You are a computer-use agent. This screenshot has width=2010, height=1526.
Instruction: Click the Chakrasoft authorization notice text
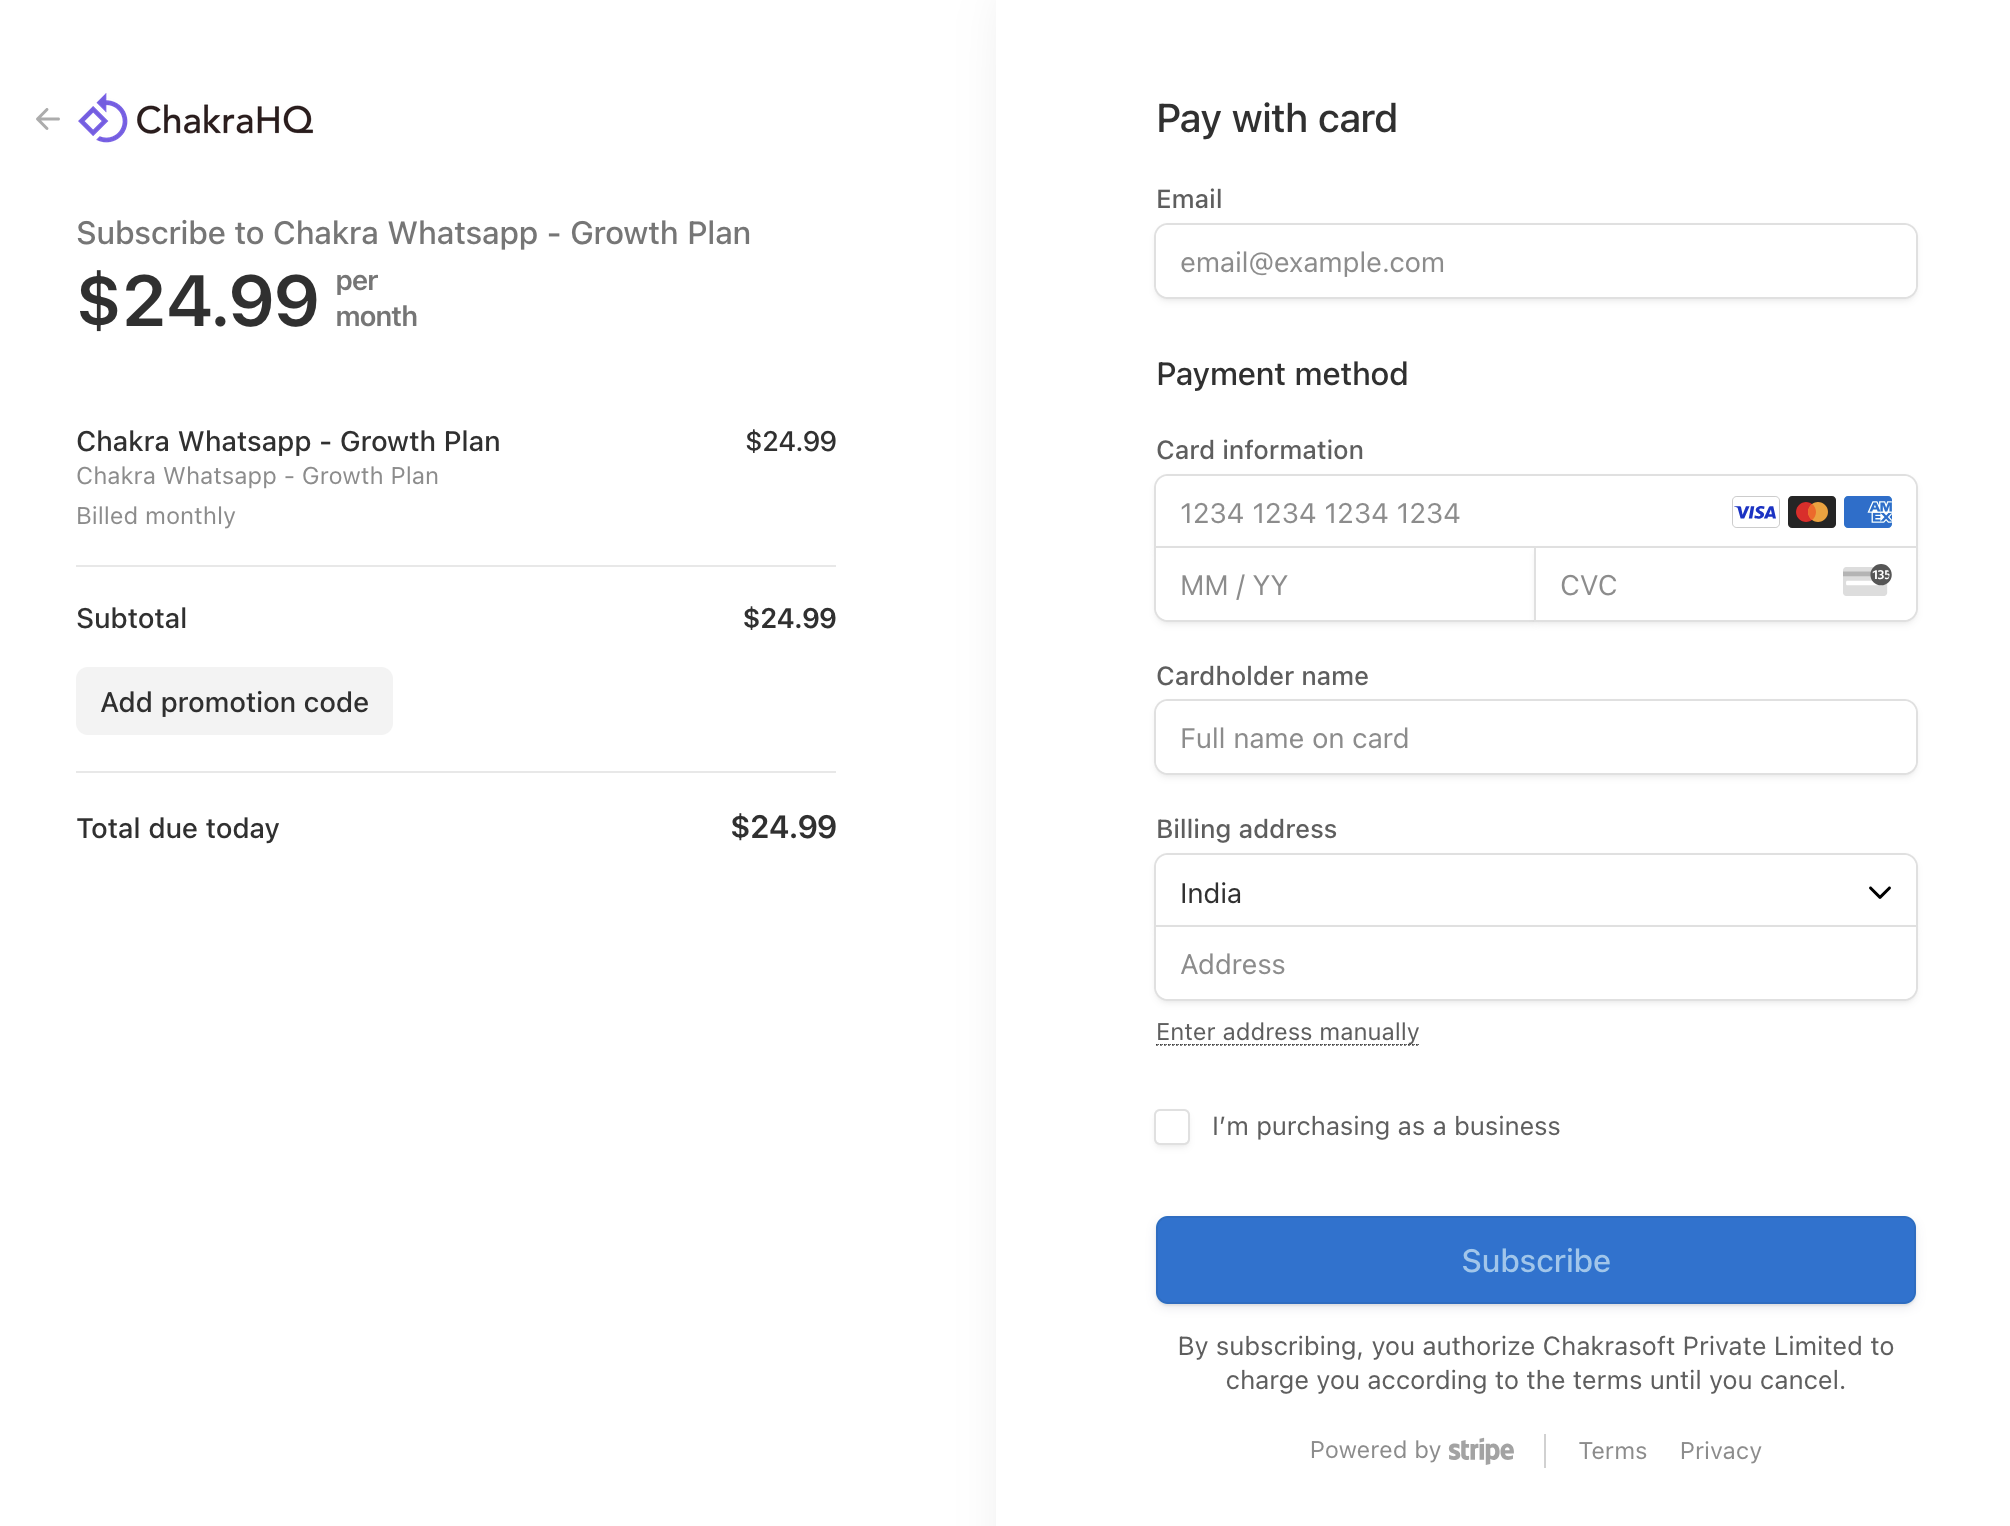tap(1536, 1363)
